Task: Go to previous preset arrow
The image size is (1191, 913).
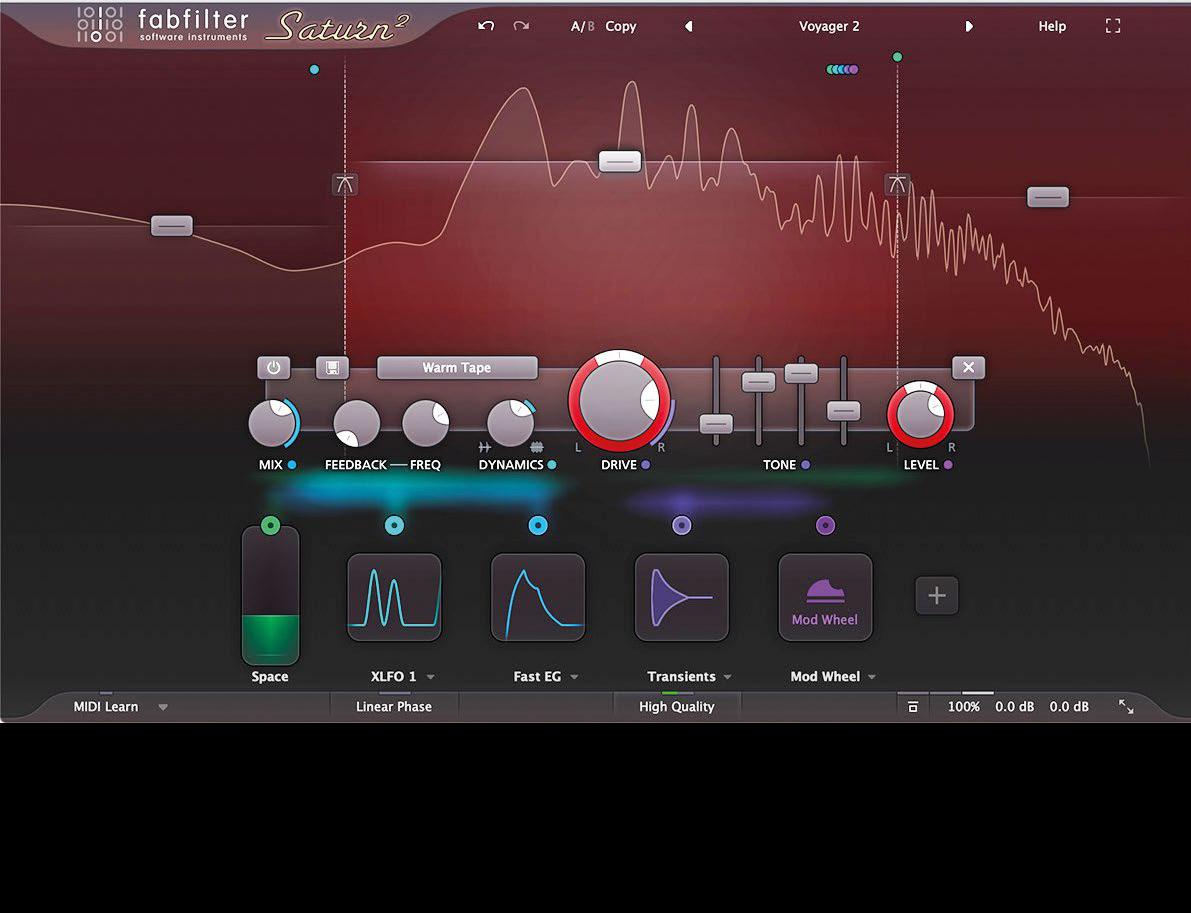Action: tap(688, 27)
